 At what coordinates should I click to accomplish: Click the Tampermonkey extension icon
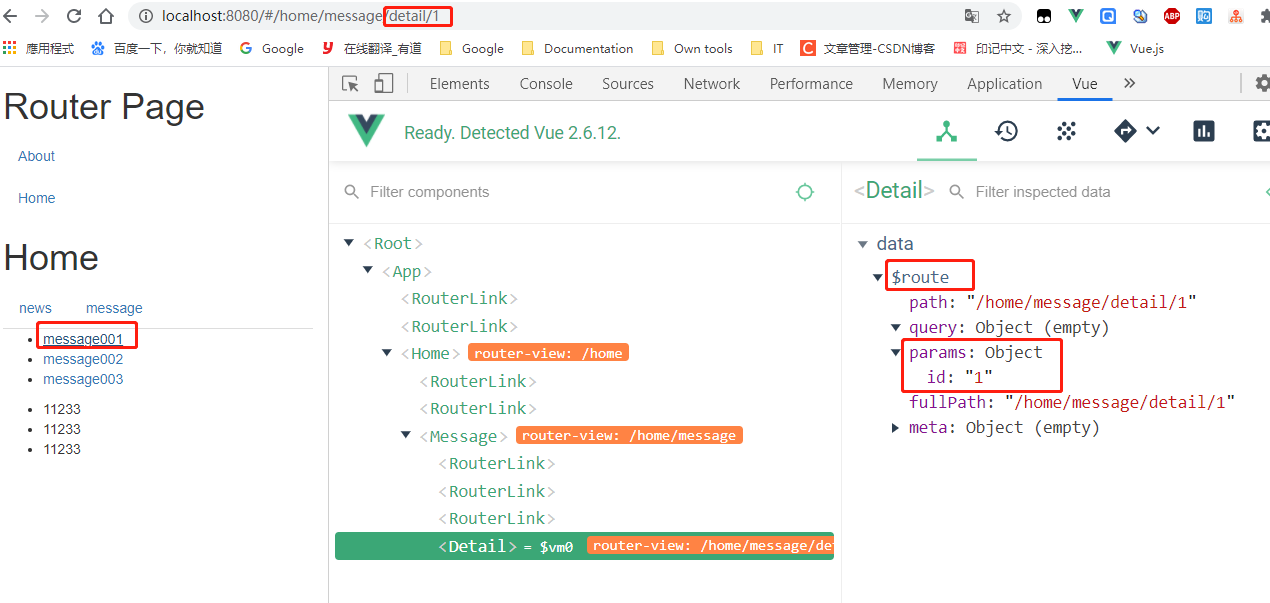[x=1044, y=16]
